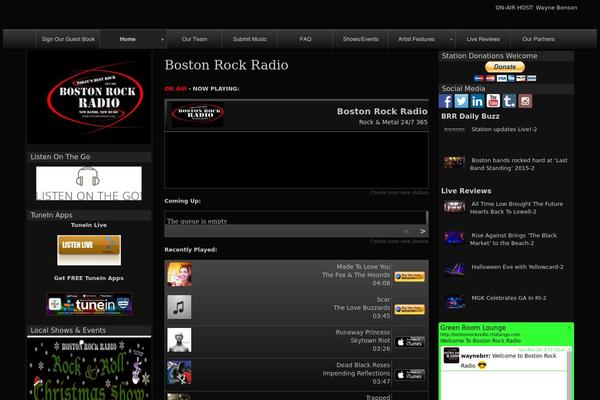Open the LinkedIn social media icon

tap(477, 101)
